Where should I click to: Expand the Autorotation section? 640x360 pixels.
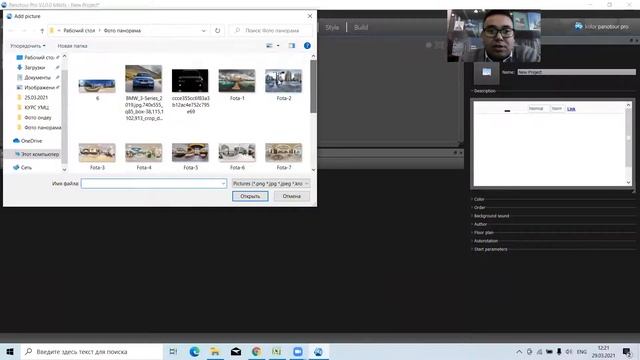click(x=485, y=241)
